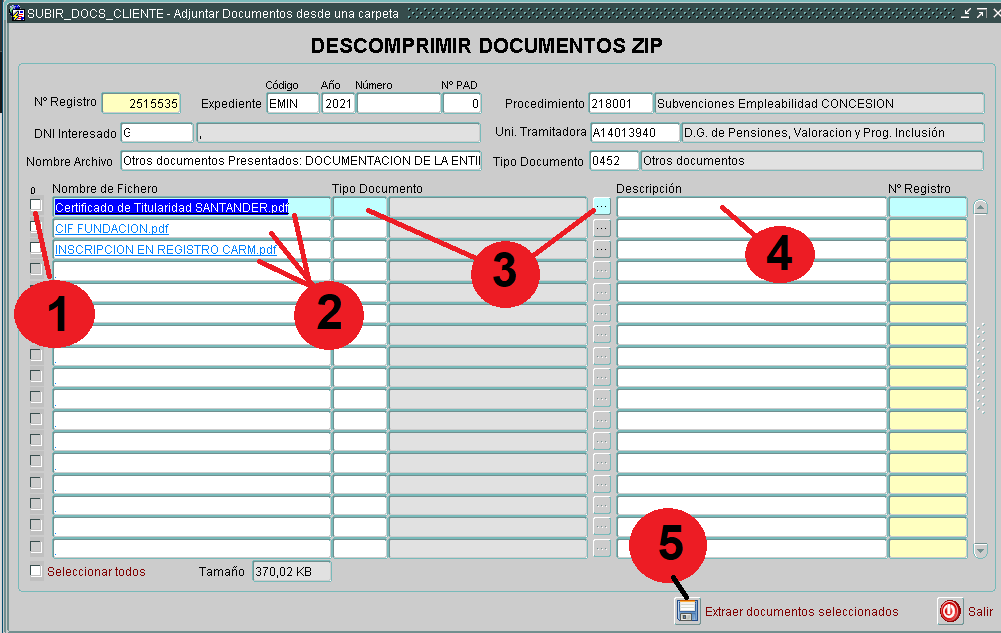Click the save disk icon for extracting documents
This screenshot has height=633, width=1001.
(x=687, y=611)
